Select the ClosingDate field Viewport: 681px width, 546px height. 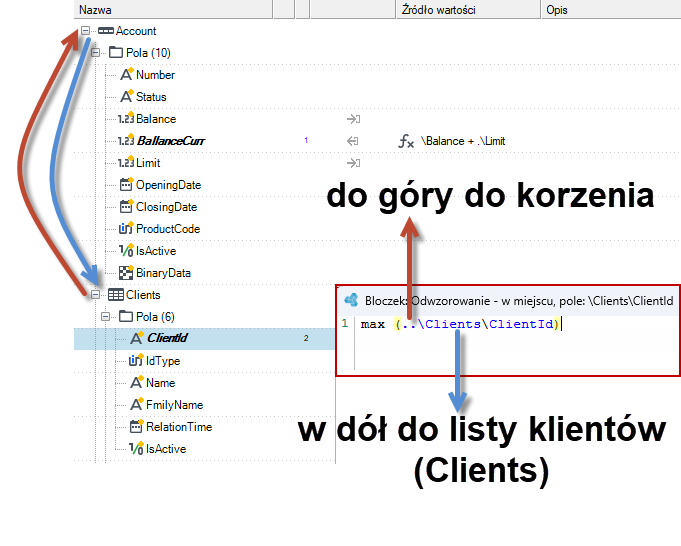[x=166, y=207]
